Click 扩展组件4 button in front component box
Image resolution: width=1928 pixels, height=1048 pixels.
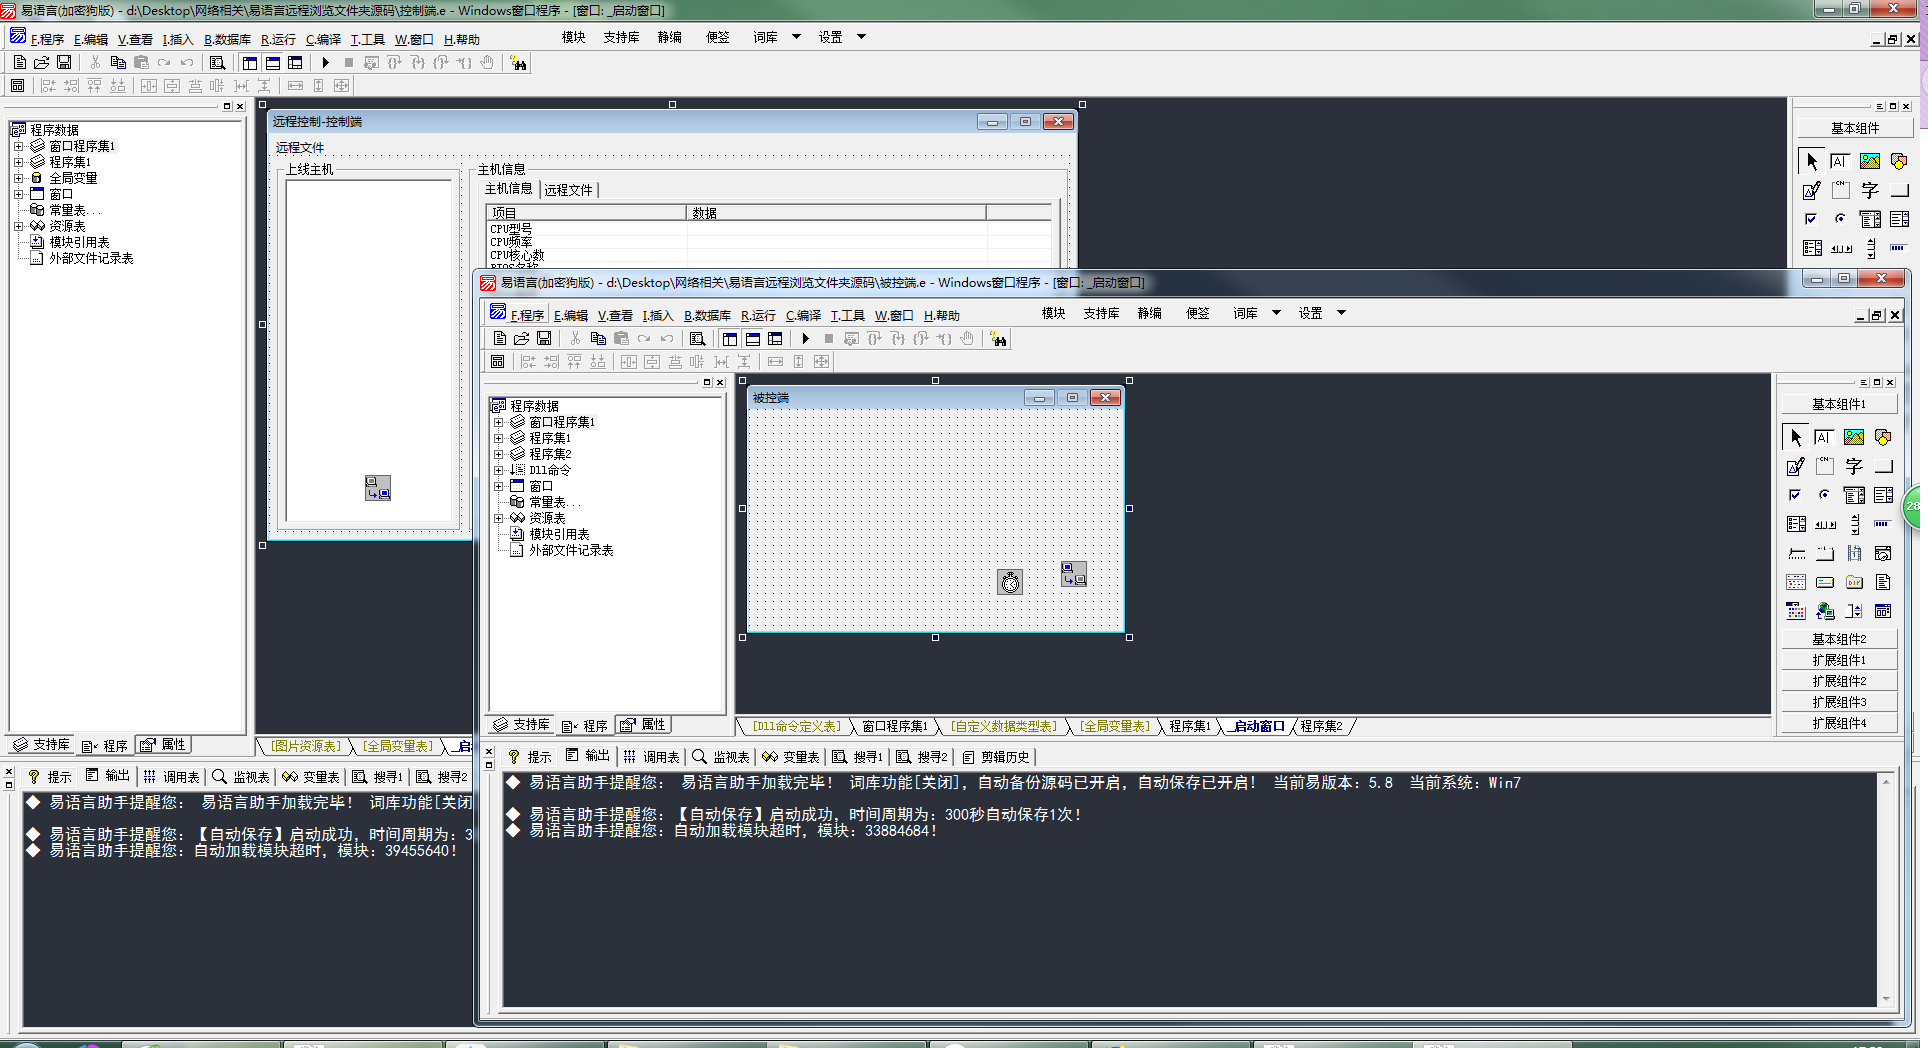(x=1838, y=723)
